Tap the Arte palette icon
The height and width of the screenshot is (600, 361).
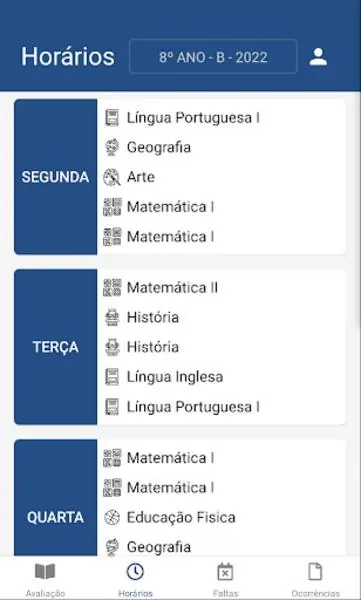coord(112,177)
